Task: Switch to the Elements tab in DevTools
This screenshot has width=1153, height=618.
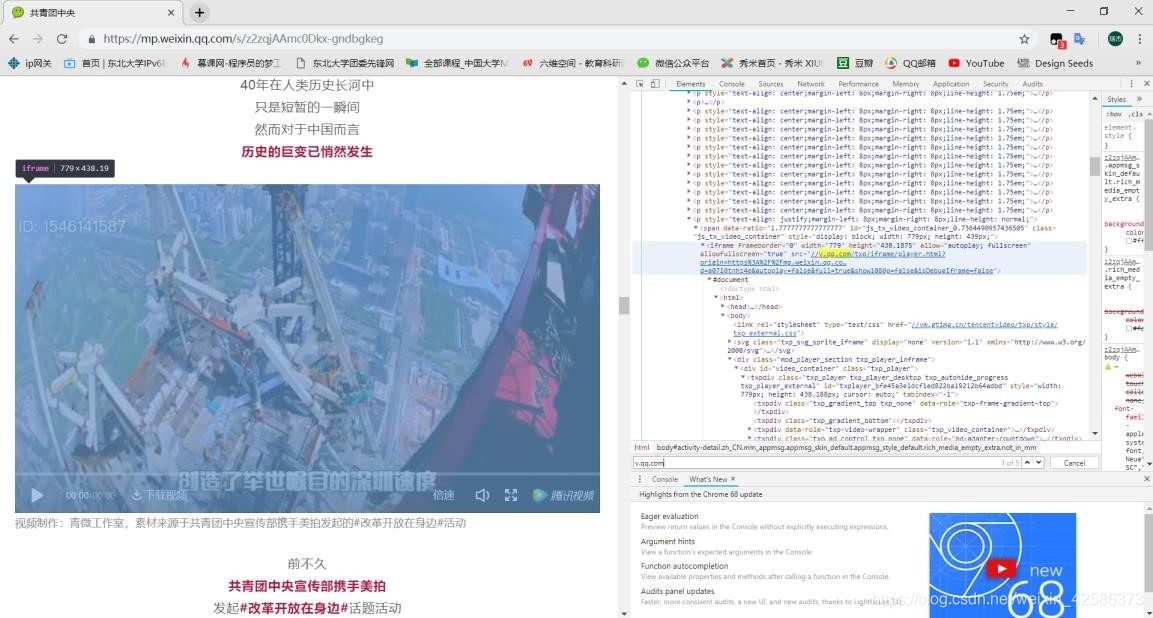Action: click(690, 84)
